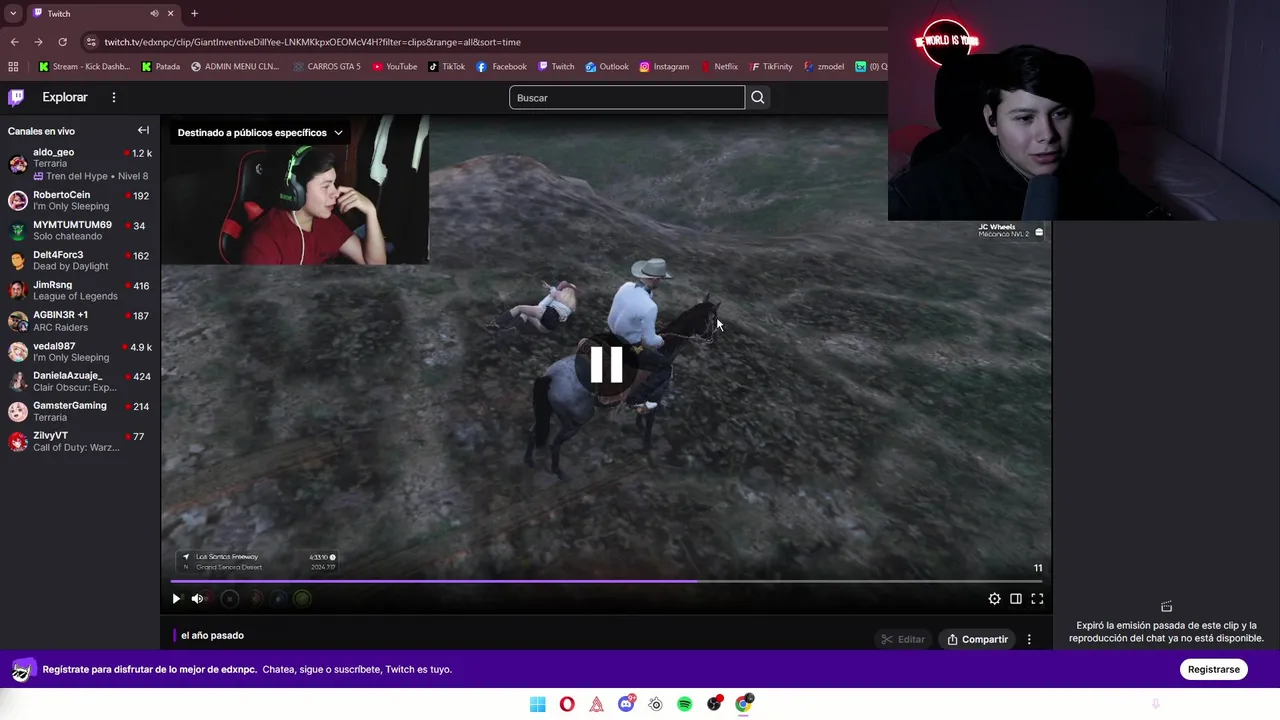Open RobertoCein's live channel
1280x720 pixels.
[x=80, y=200]
